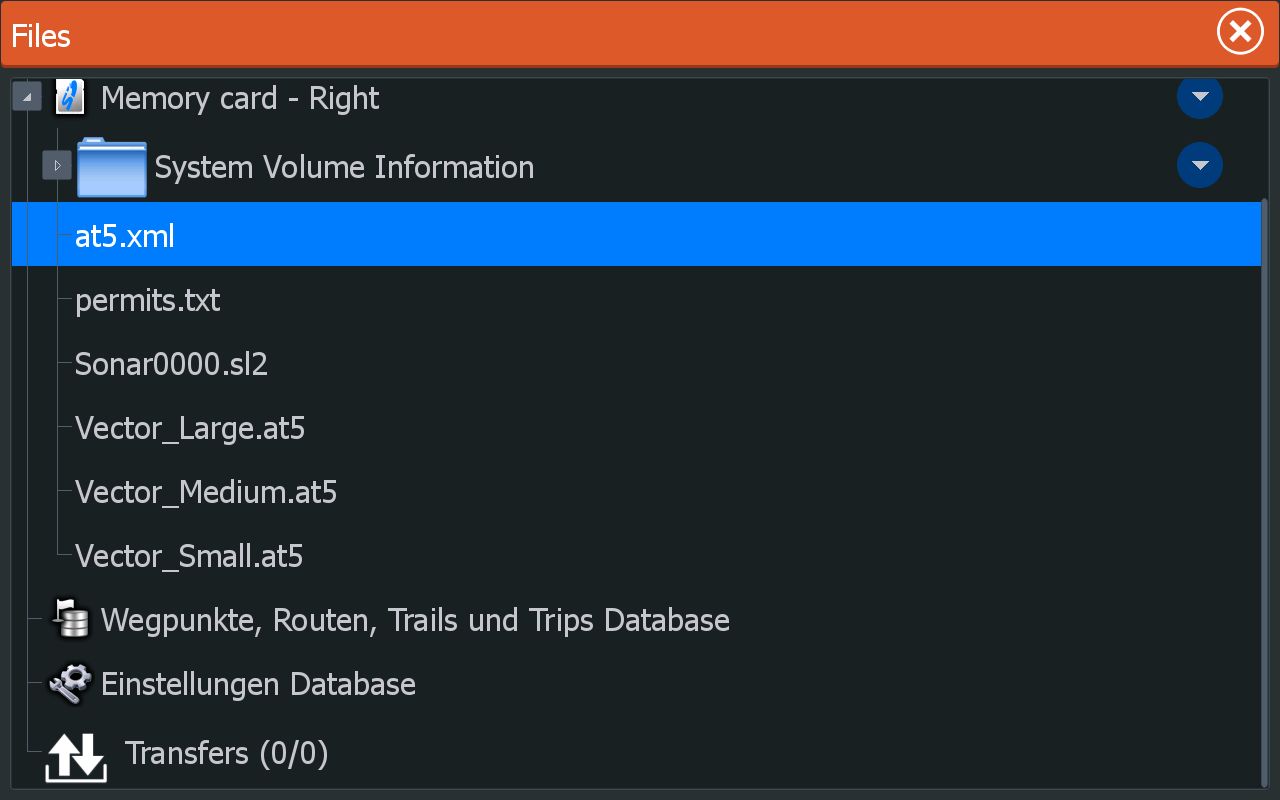Image resolution: width=1280 pixels, height=800 pixels.
Task: Collapse the Memory card - Right tree
Action: (27, 98)
